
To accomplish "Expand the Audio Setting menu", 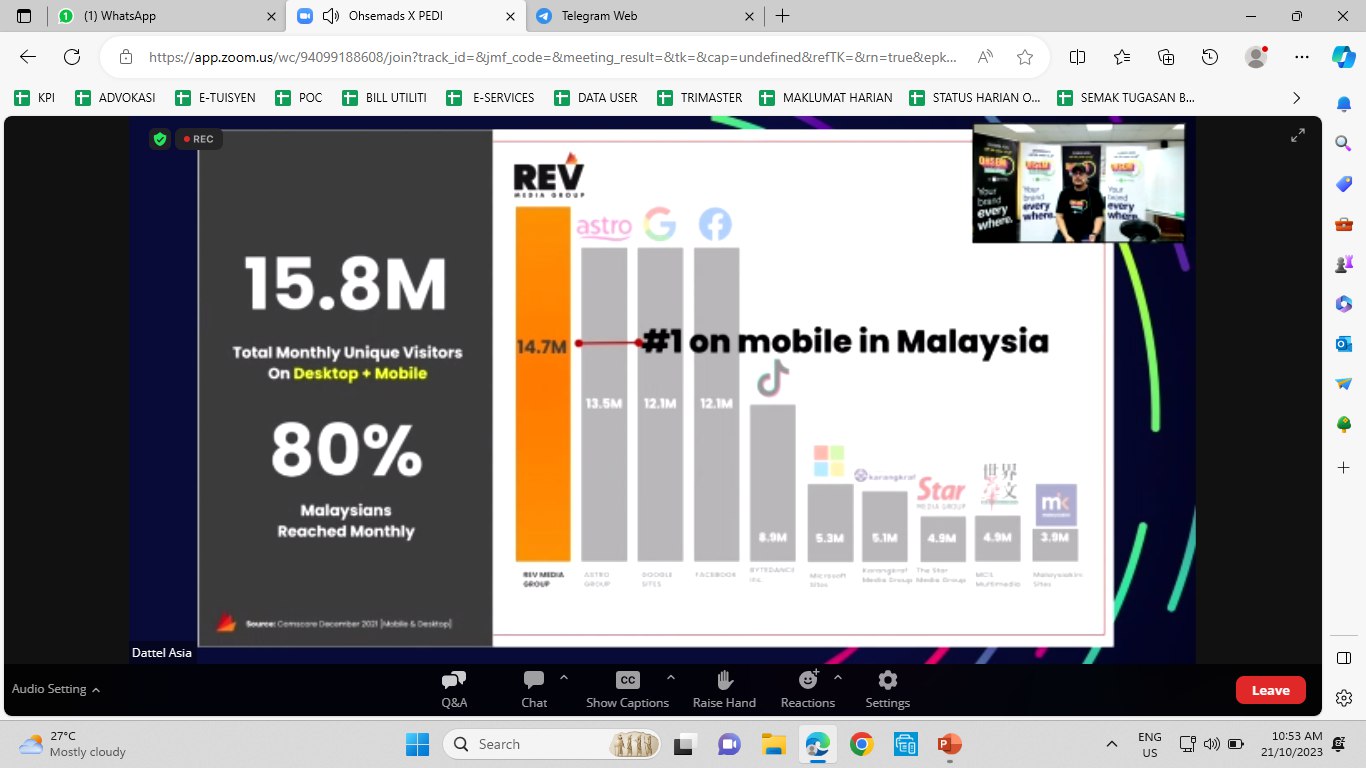I will click(x=56, y=690).
